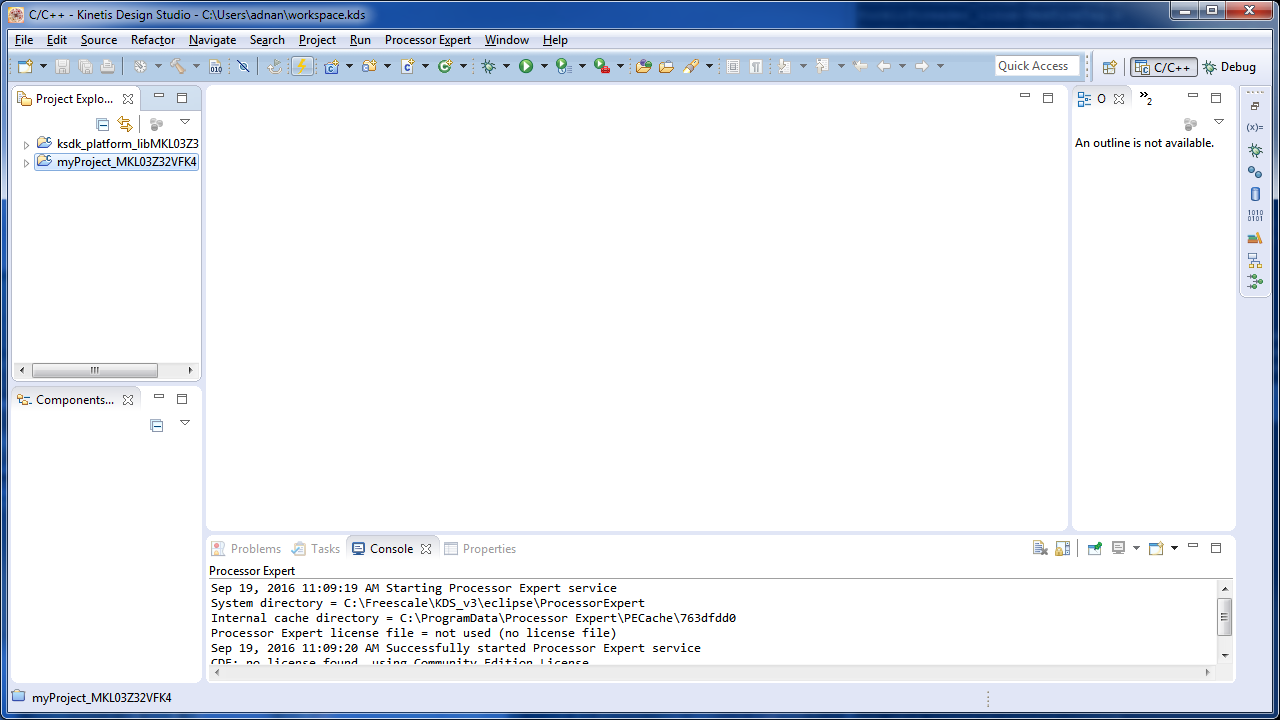Open the Open Resource briefcase icon
Image resolution: width=1280 pixels, height=720 pixels.
coord(666,66)
